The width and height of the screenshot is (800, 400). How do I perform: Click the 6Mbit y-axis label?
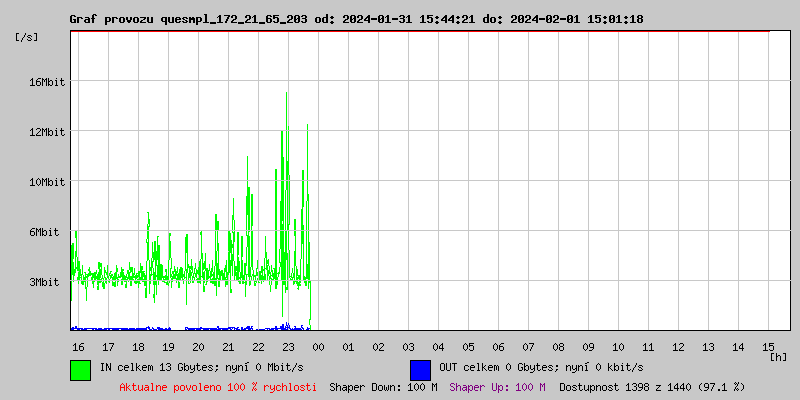pos(46,232)
